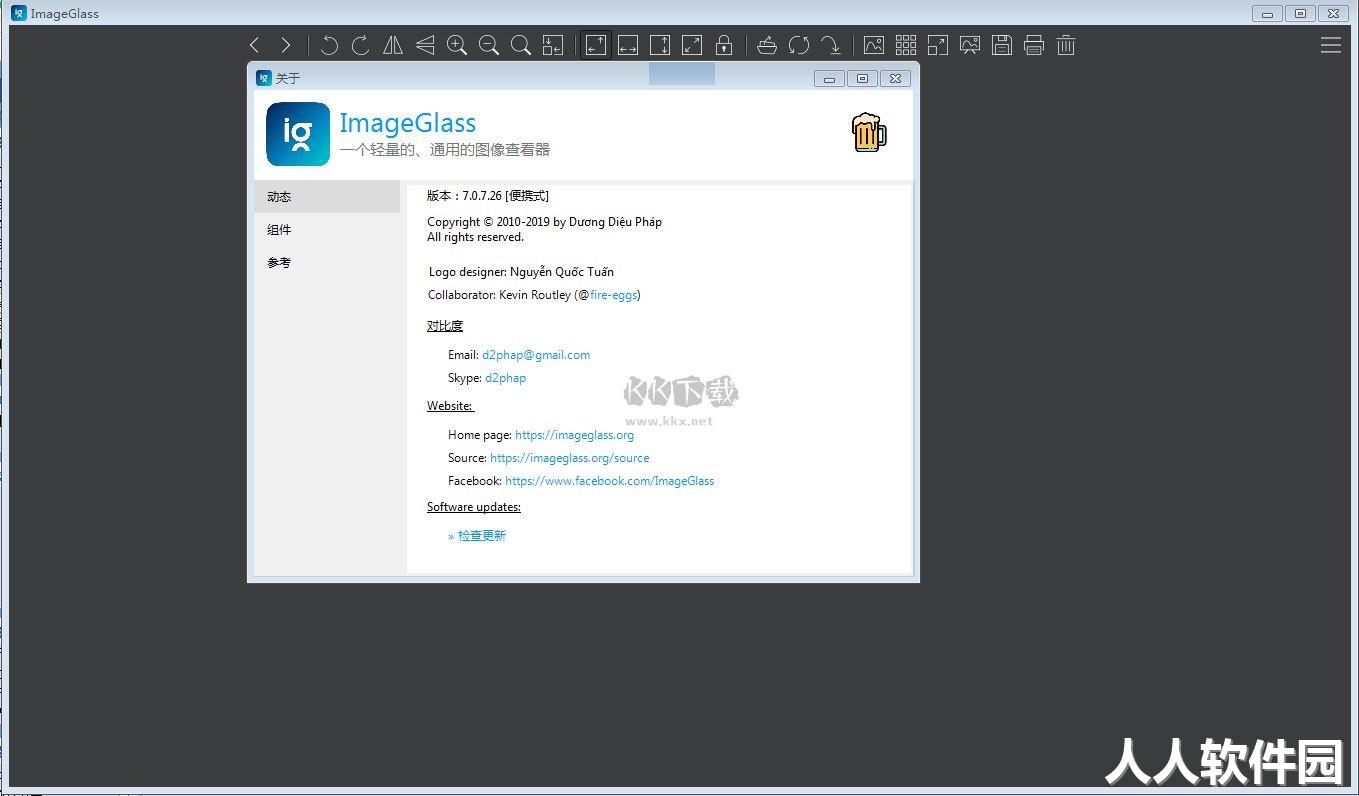Viewport: 1359px width, 796px height.
Task: Switch to the 组件 tab
Action: [x=327, y=230]
